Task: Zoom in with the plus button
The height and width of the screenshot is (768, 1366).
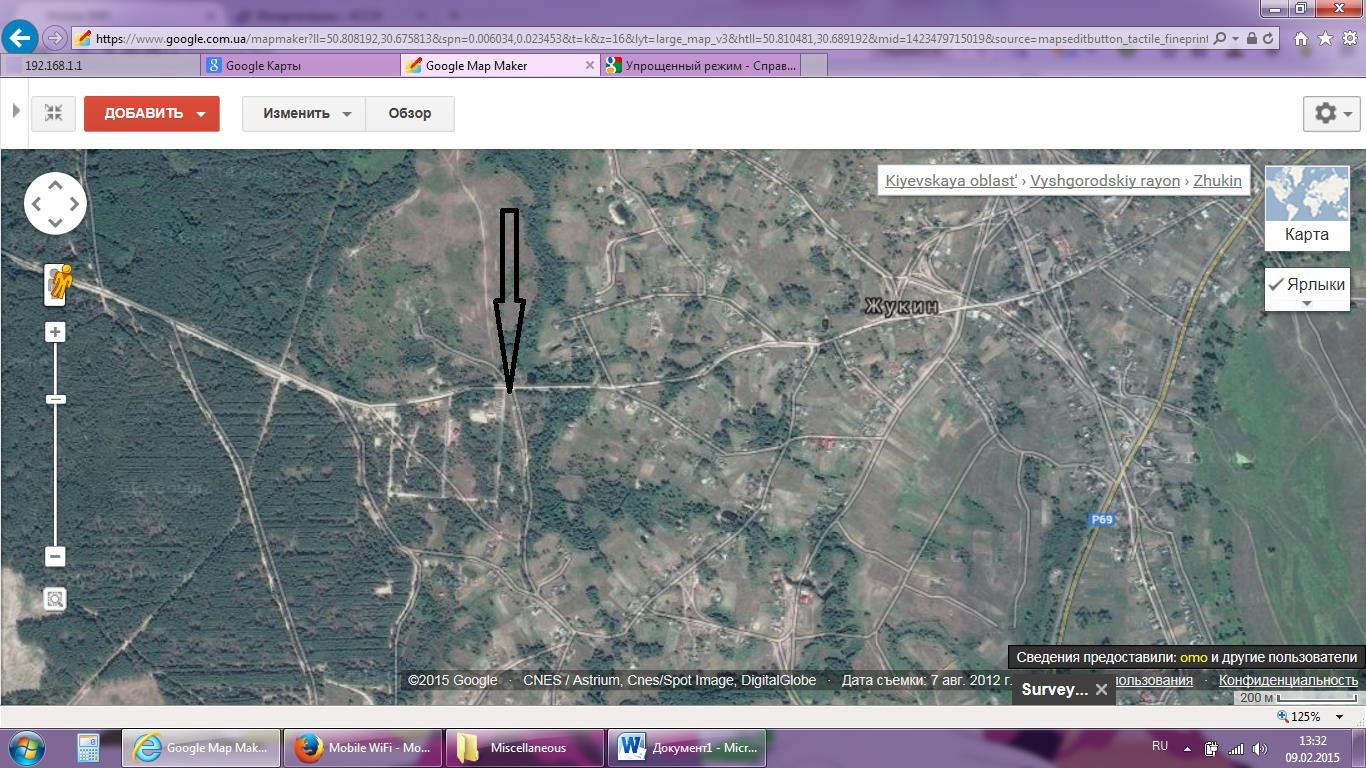Action: [x=55, y=332]
